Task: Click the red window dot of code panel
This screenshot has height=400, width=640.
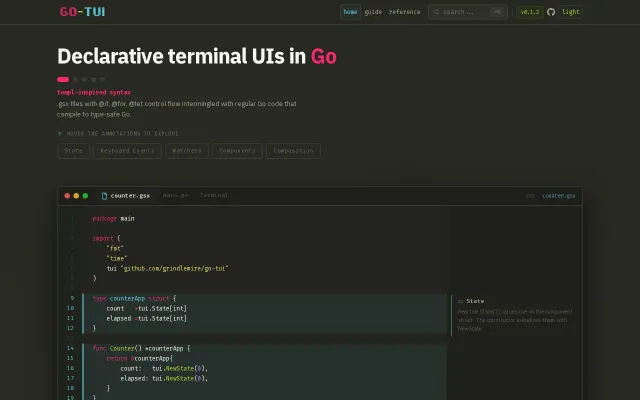Action: coord(67,196)
